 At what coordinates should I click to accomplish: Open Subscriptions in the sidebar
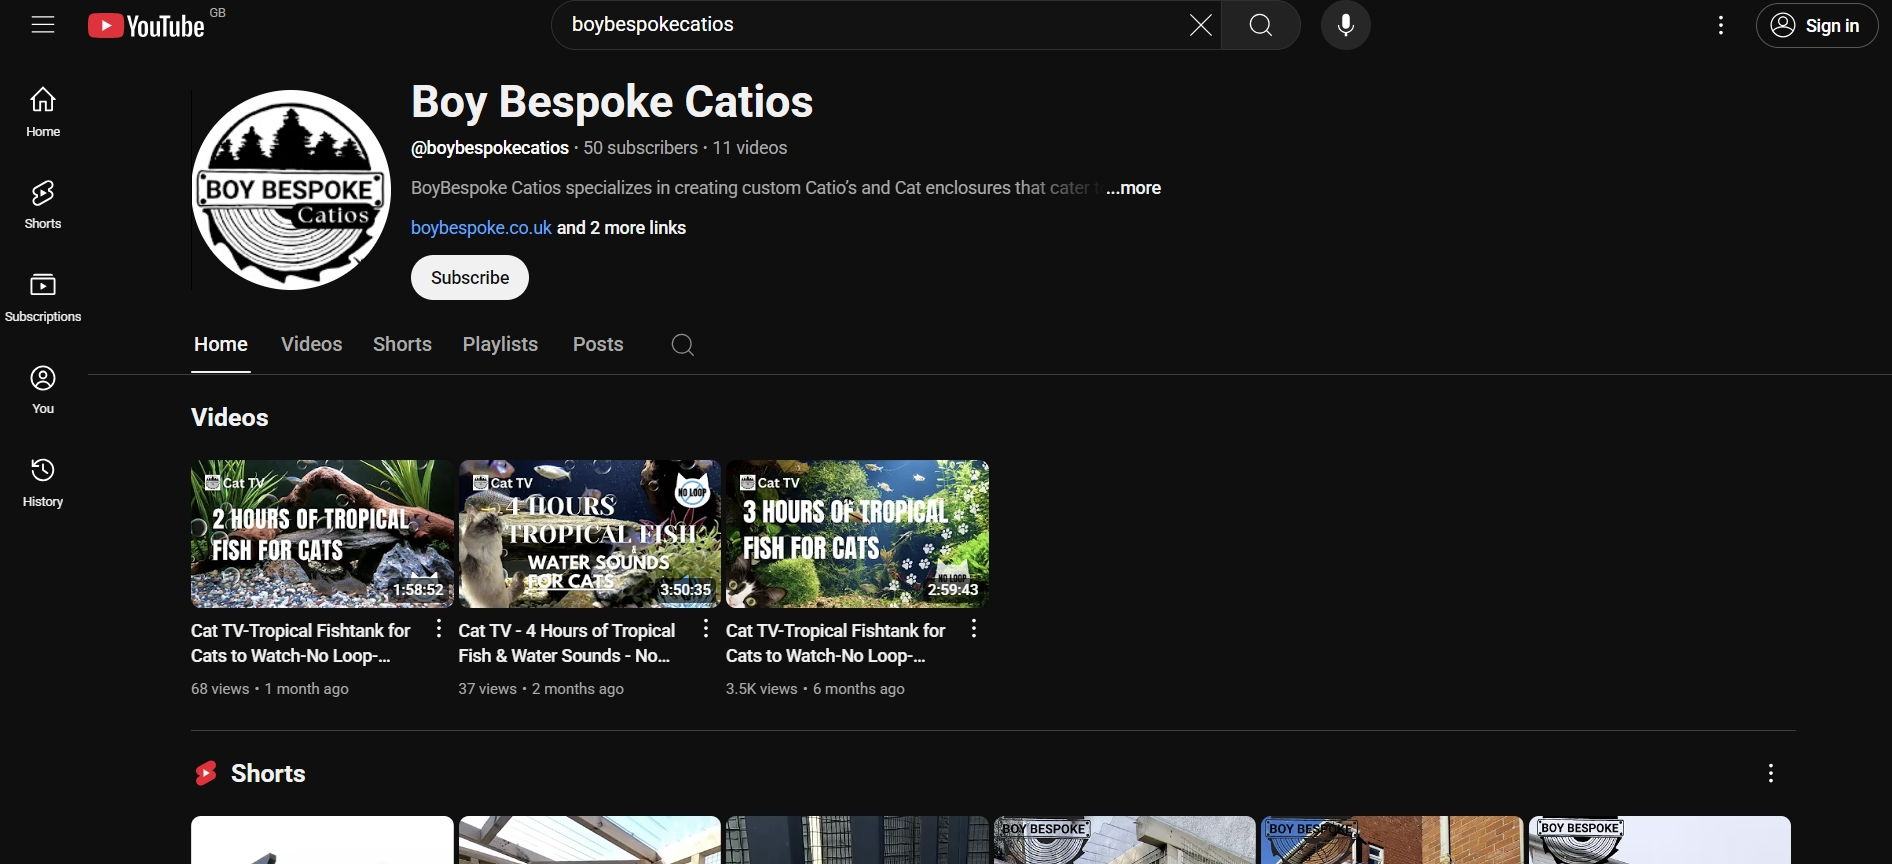(43, 298)
